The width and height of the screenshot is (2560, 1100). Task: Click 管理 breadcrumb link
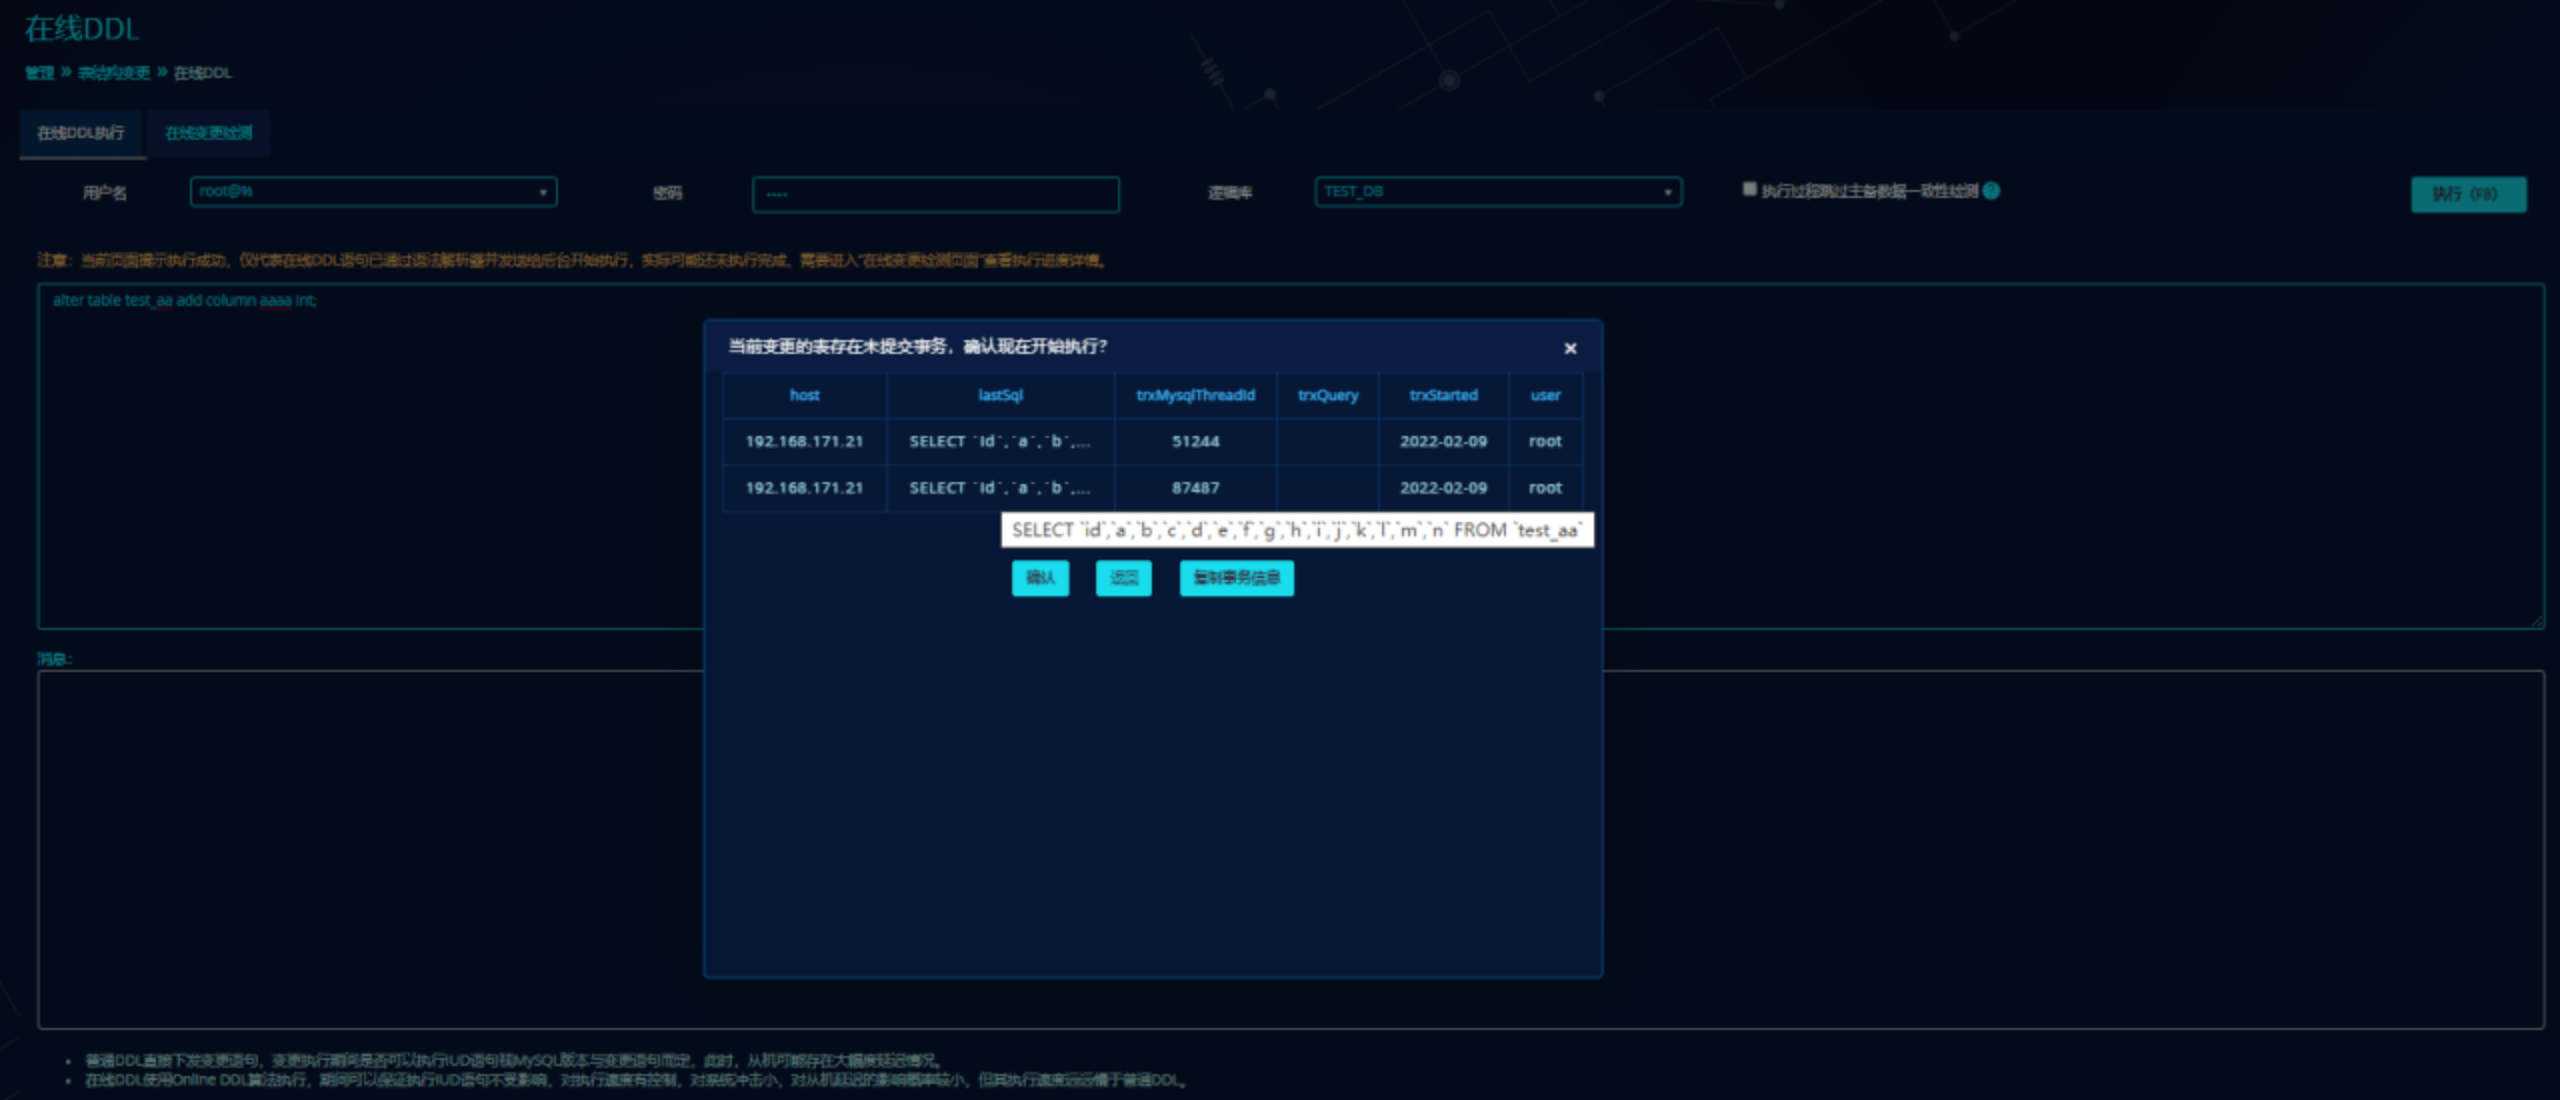tap(40, 73)
